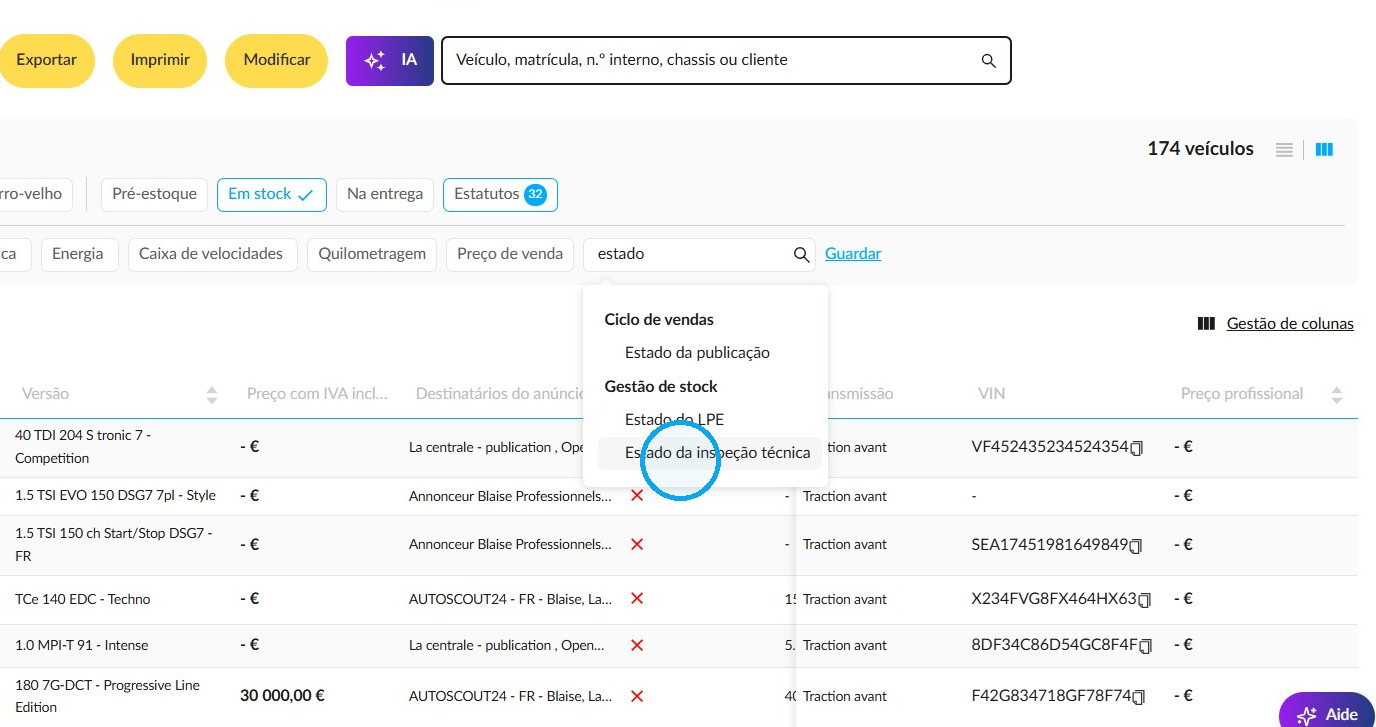This screenshot has width=1376, height=727.
Task: Switch to column view icon
Action: (1324, 150)
